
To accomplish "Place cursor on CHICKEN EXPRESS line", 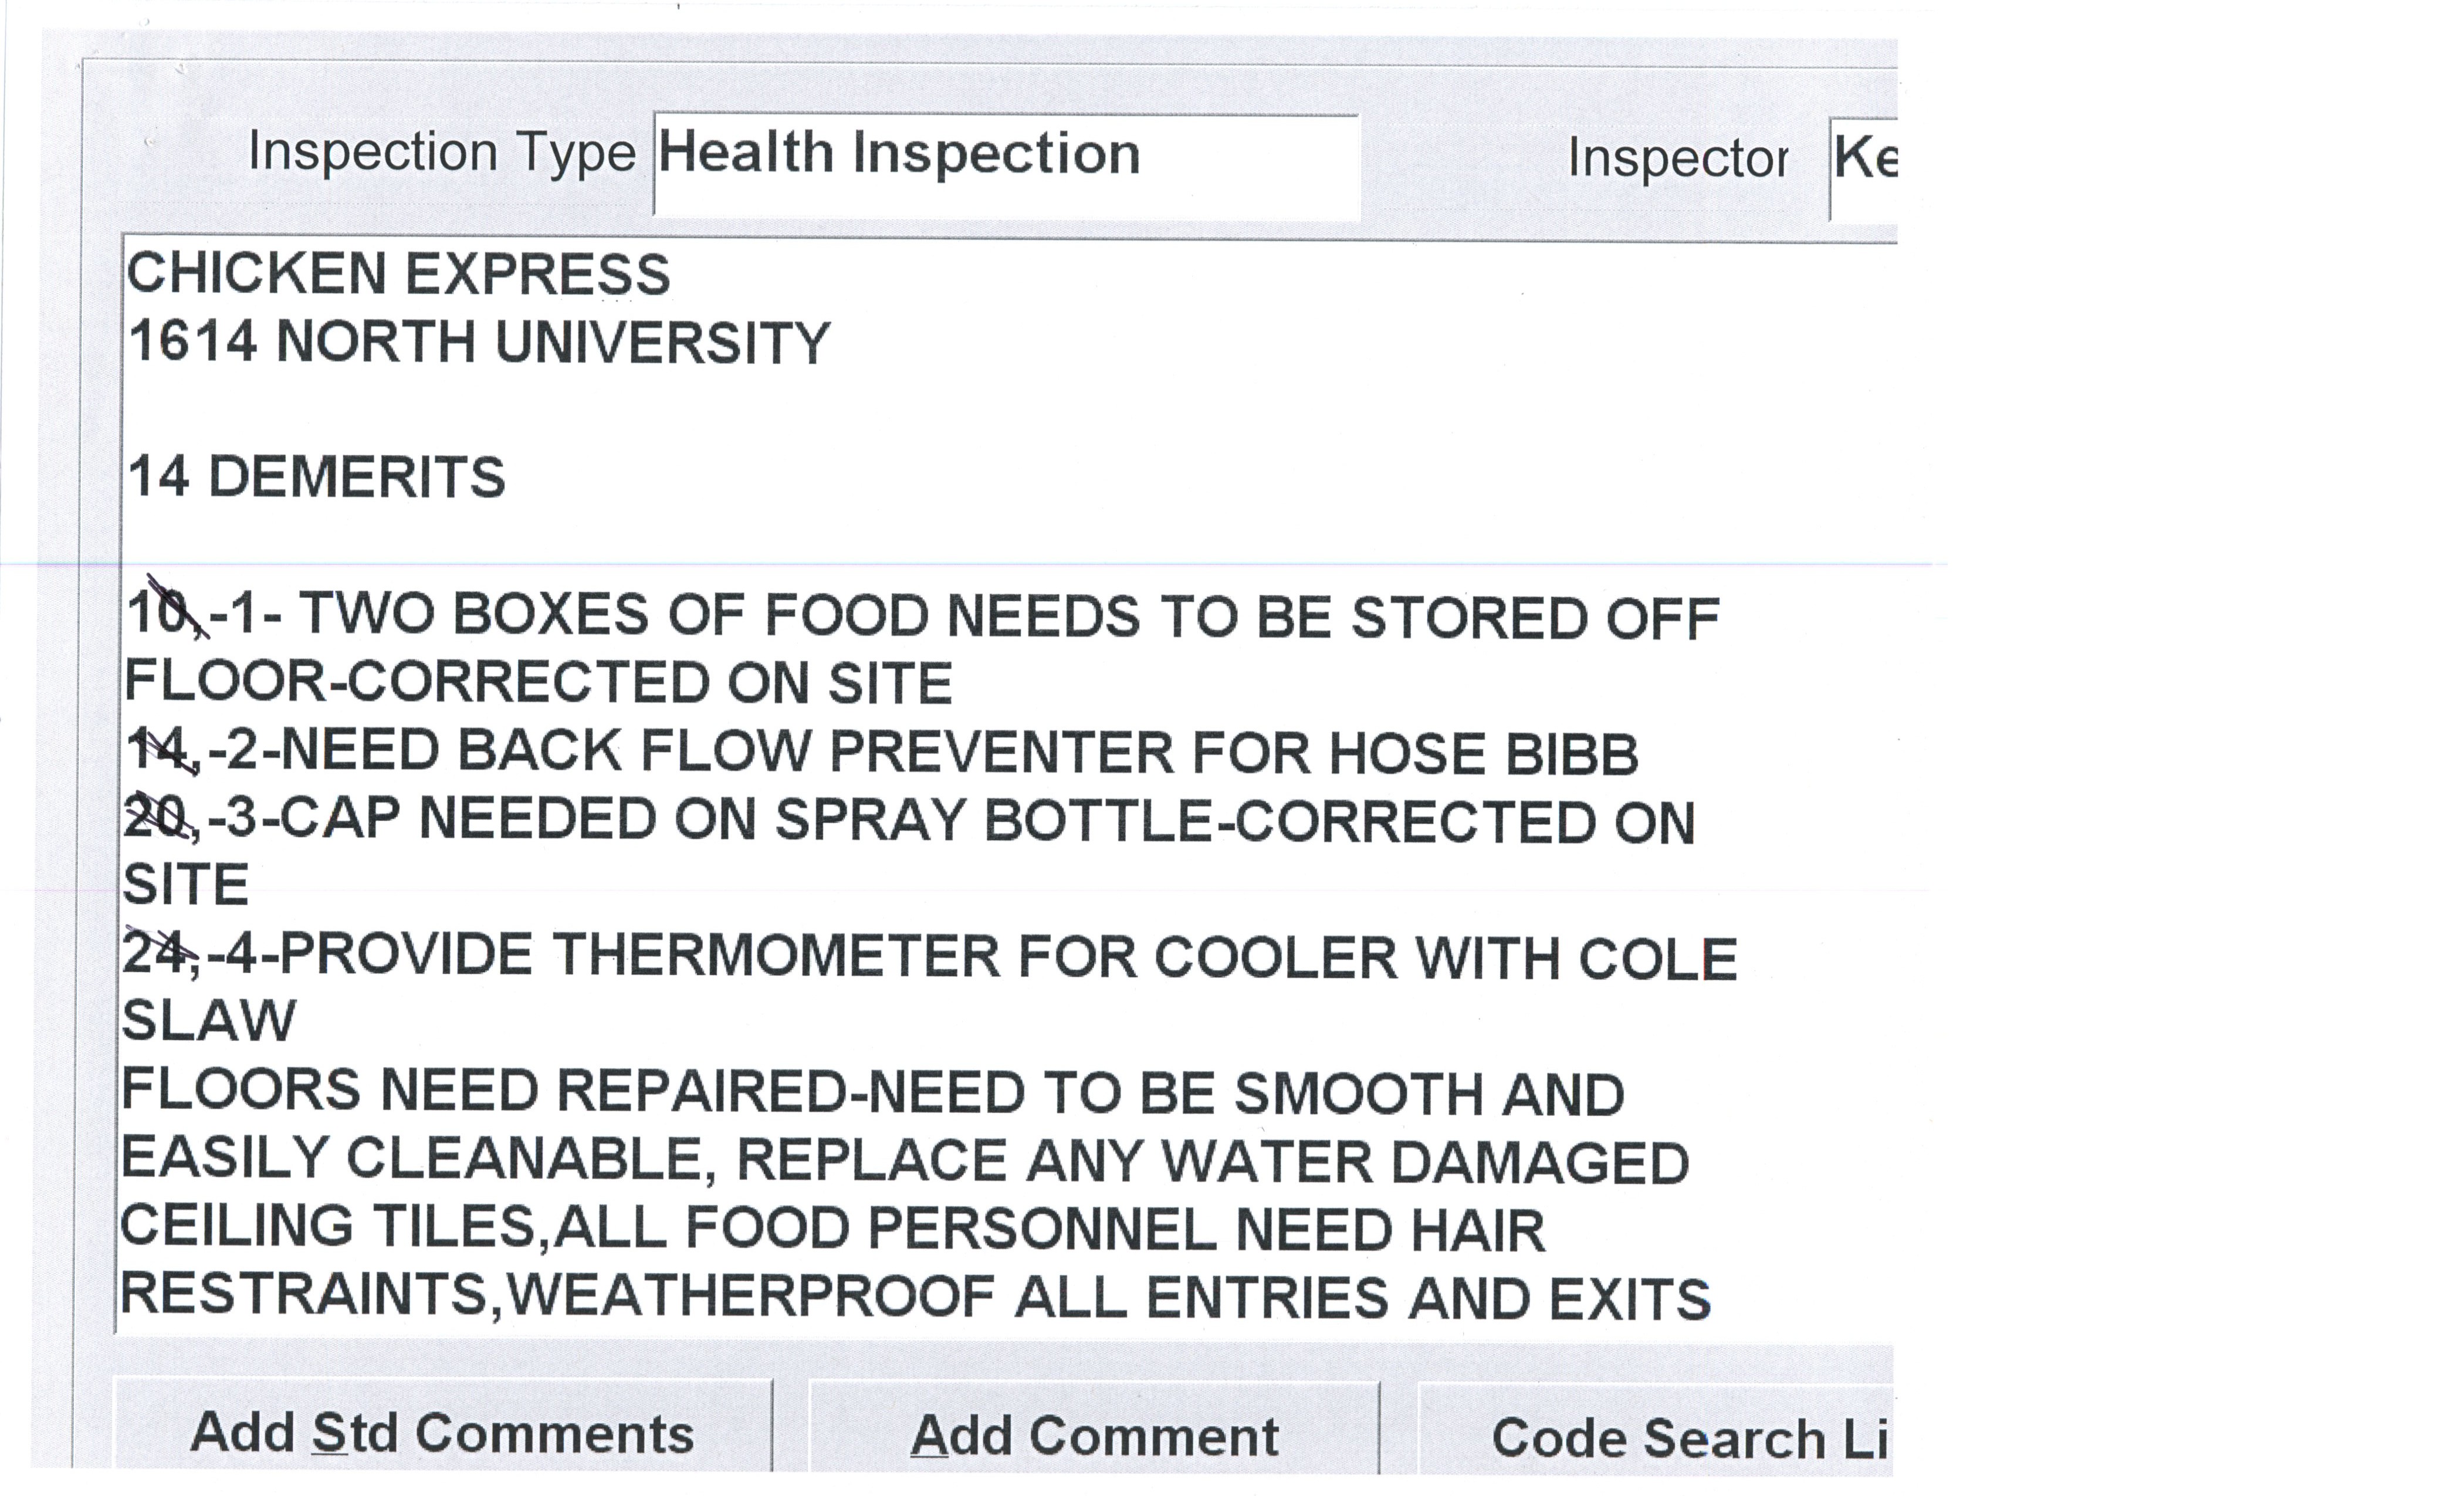I will [x=398, y=274].
